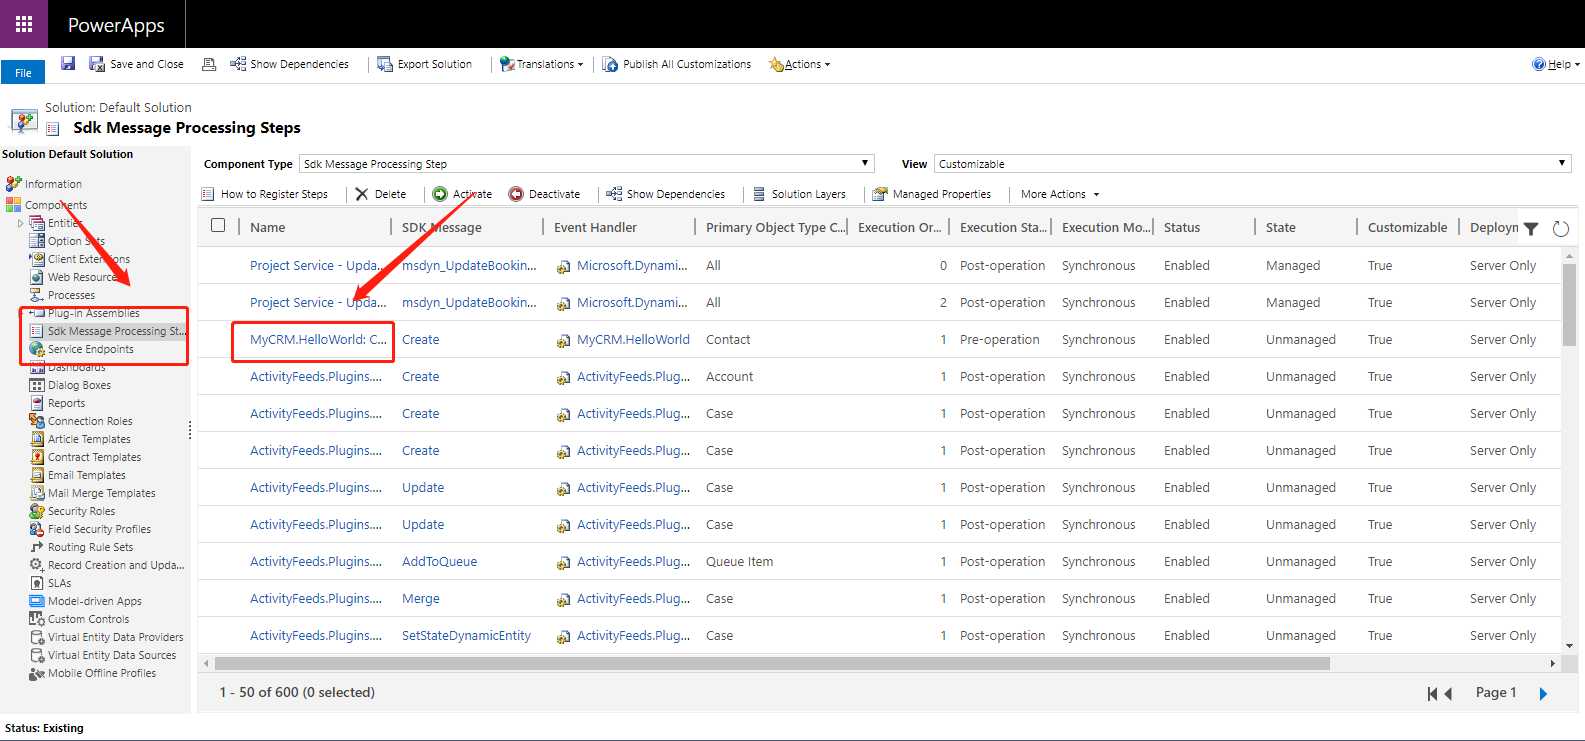Click Delete in the grid toolbar
The width and height of the screenshot is (1585, 741).
click(380, 194)
